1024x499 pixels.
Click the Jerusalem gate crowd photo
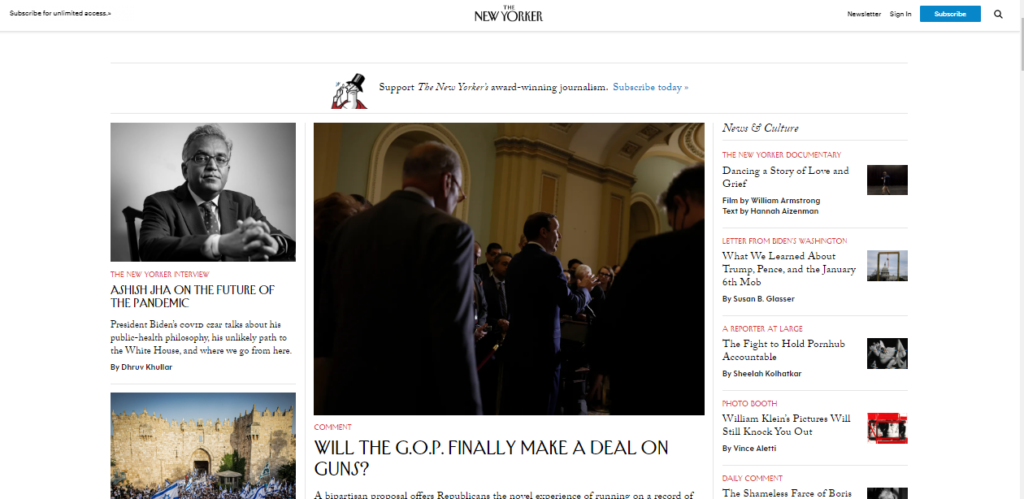point(203,445)
